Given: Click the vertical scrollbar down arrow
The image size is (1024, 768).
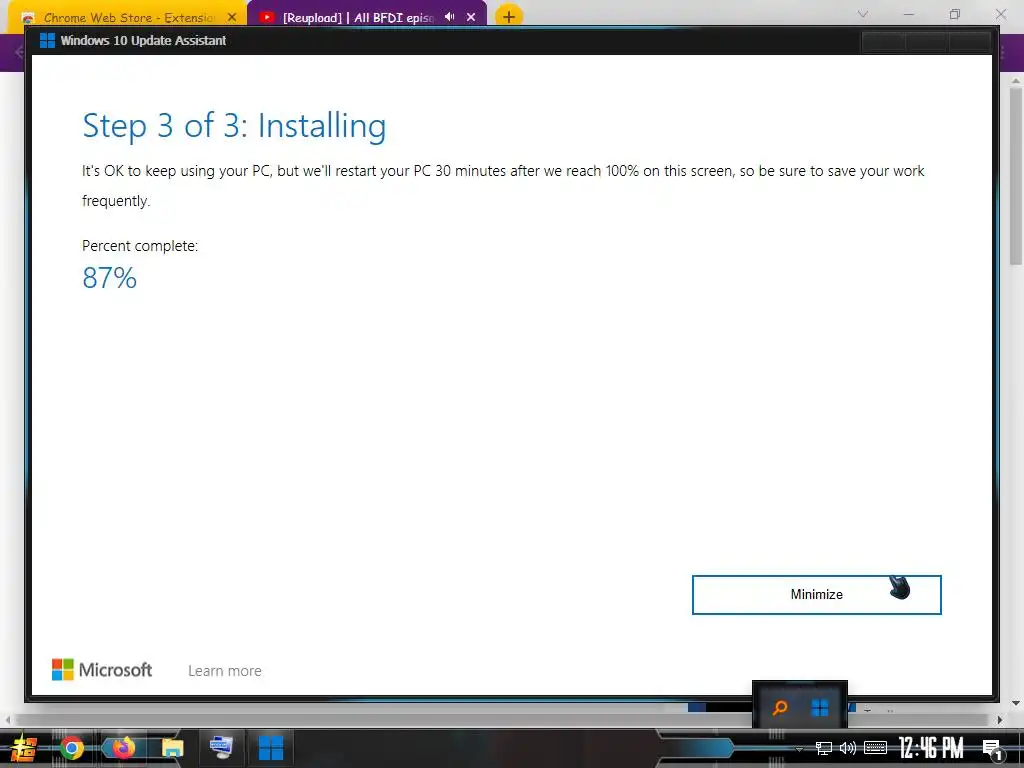Looking at the screenshot, I should tap(1016, 703).
